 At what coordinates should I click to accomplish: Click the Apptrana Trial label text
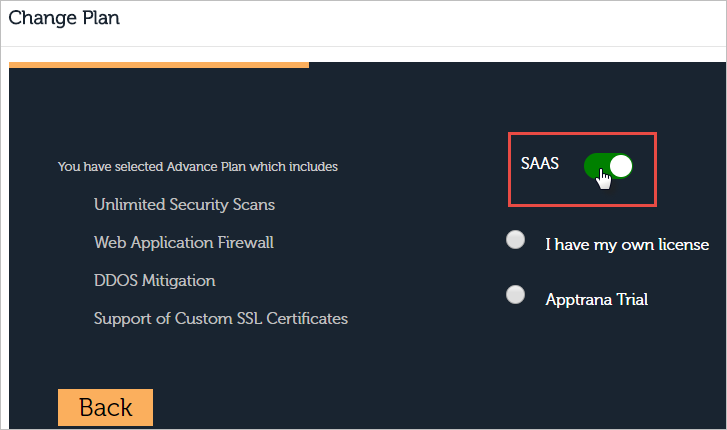point(596,299)
